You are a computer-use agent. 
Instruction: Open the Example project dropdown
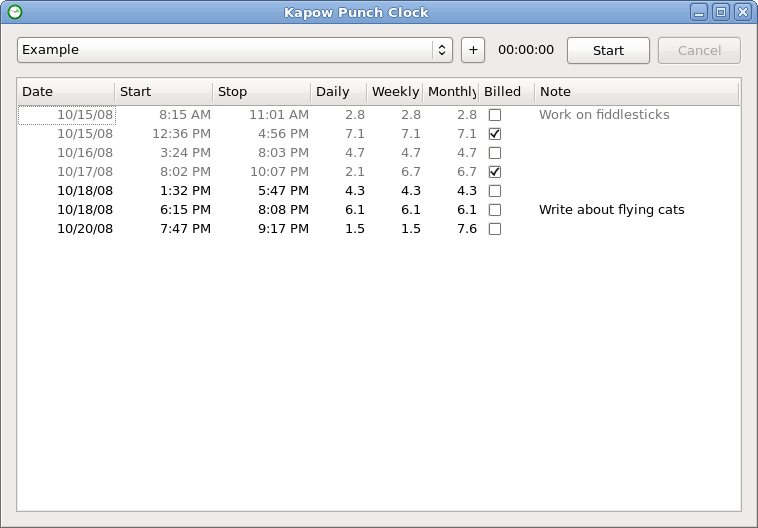pyautogui.click(x=234, y=50)
